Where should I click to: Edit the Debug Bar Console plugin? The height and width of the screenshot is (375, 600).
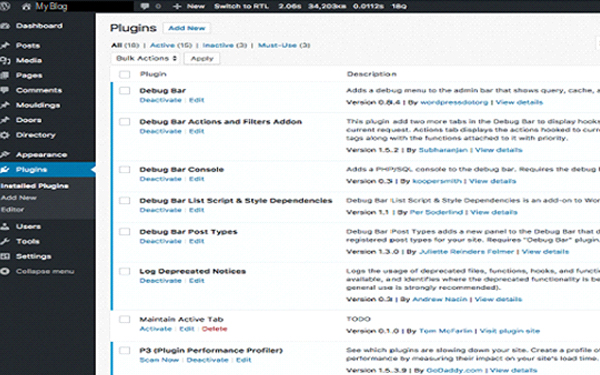(197, 179)
